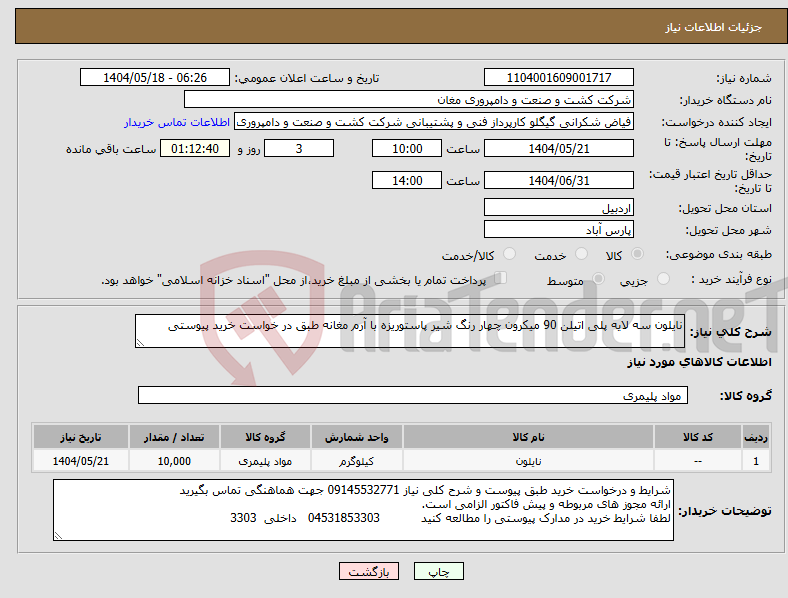Click the شرح کلی نیاز description textarea
788x598 pixels.
[x=410, y=331]
